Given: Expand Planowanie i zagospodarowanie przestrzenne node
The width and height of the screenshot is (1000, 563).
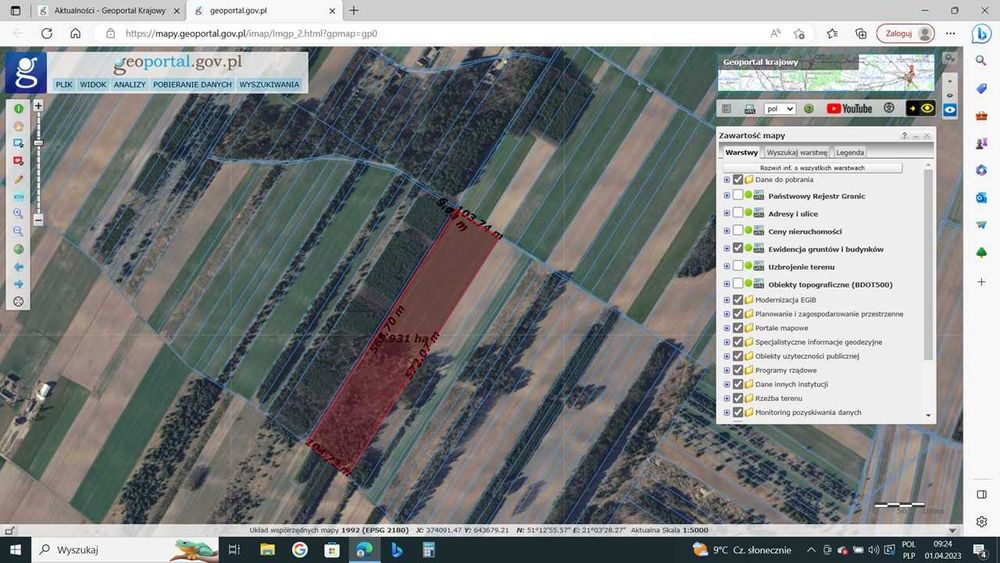Looking at the screenshot, I should (726, 314).
